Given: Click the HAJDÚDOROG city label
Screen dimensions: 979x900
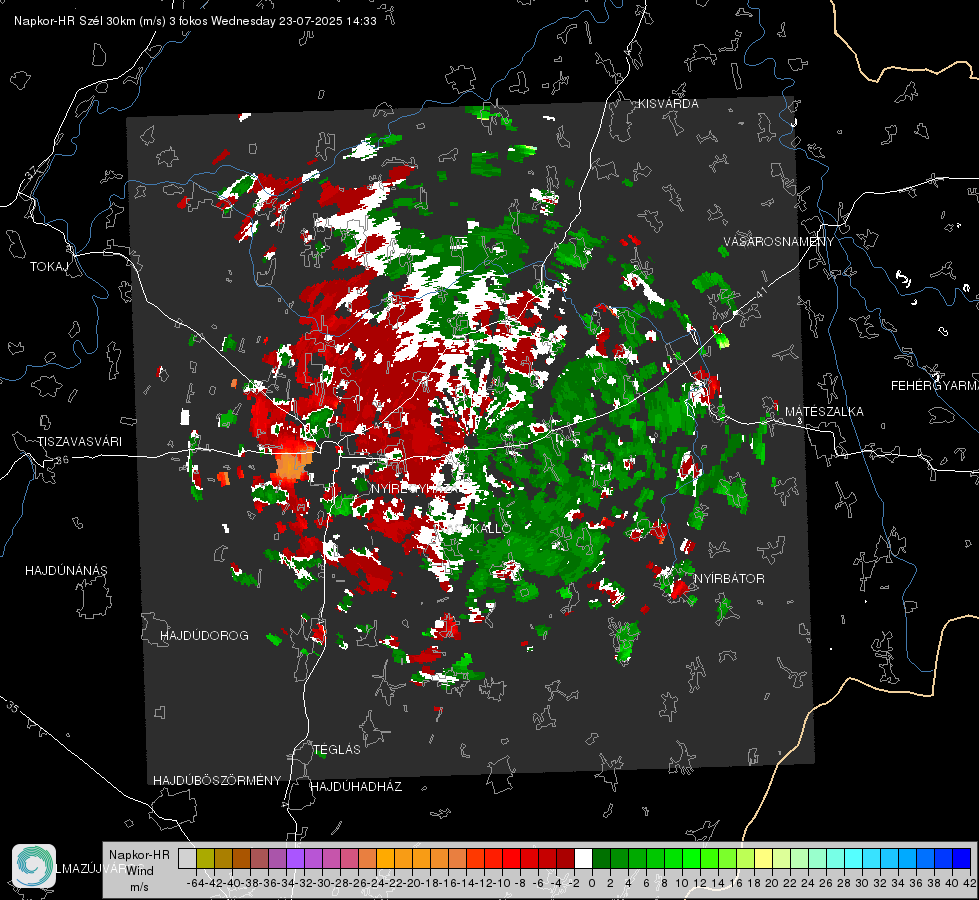Looking at the screenshot, I should 204,636.
